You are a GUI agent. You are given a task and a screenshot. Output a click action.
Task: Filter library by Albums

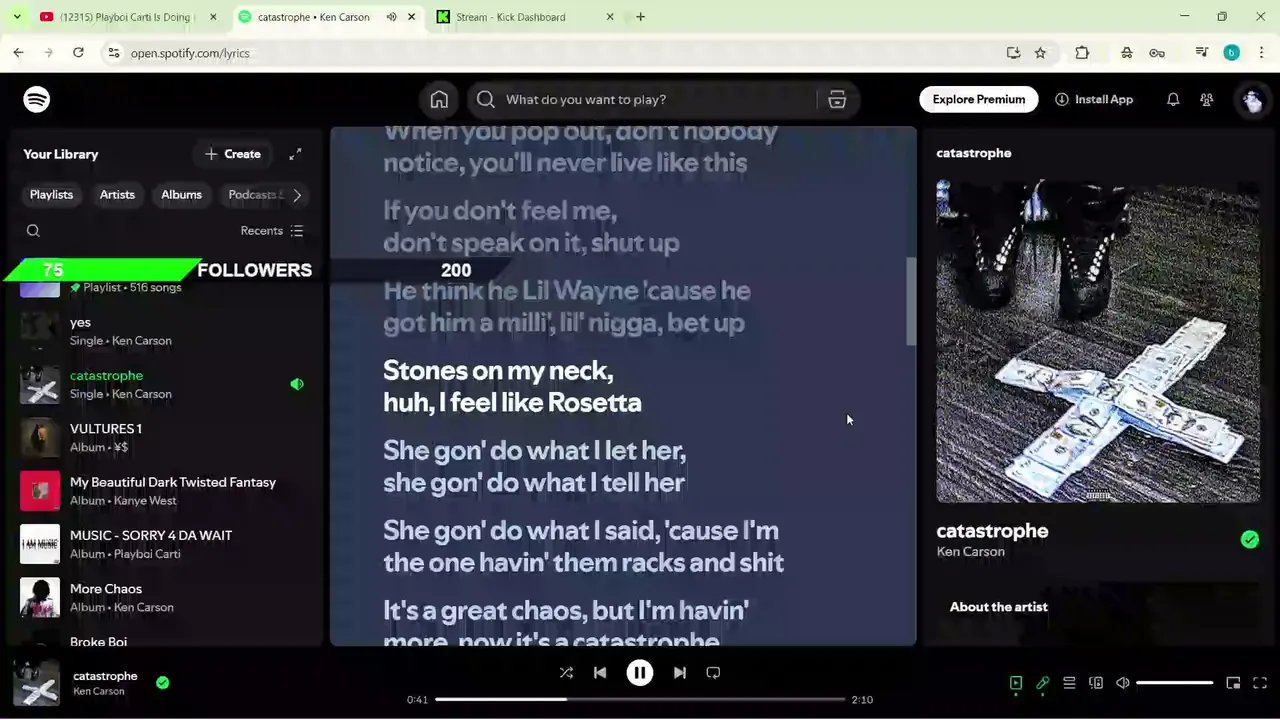[x=181, y=195]
